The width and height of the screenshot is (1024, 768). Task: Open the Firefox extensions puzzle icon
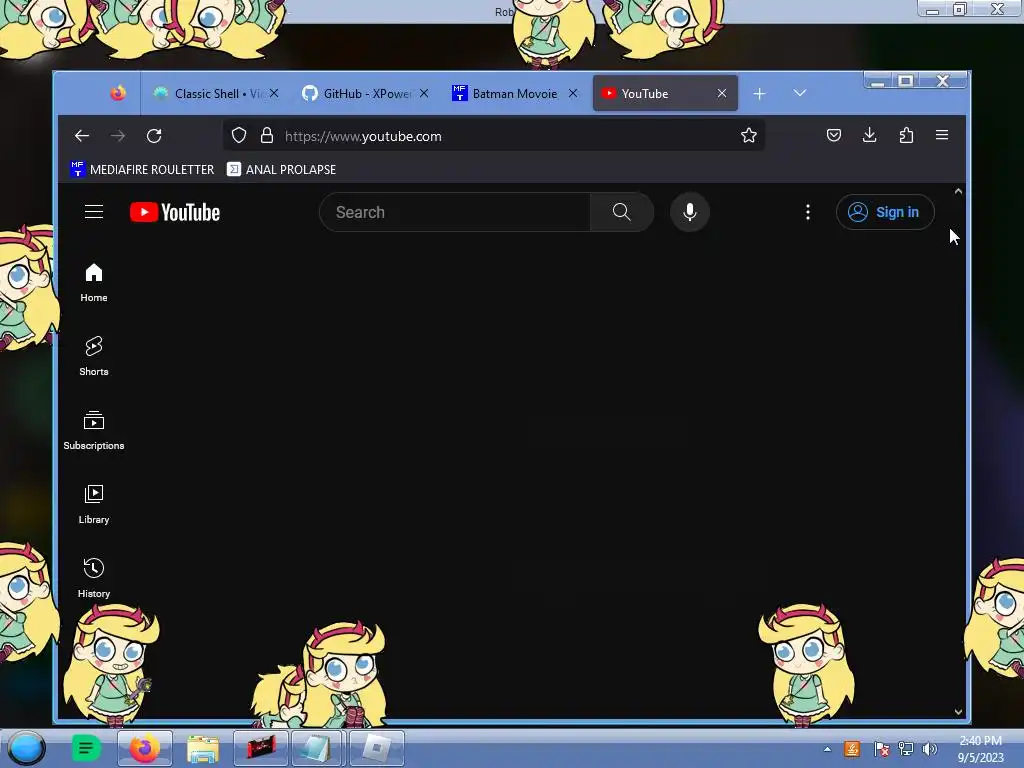click(906, 135)
